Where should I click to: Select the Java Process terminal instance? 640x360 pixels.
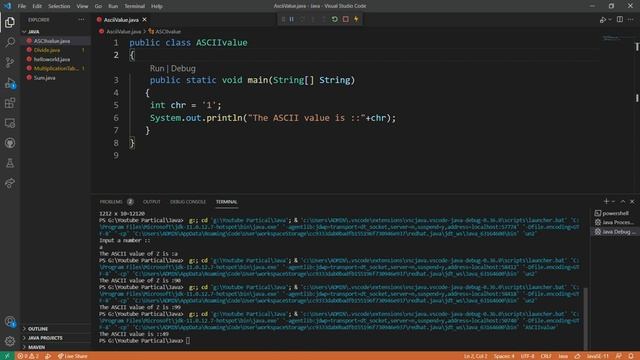click(615, 222)
